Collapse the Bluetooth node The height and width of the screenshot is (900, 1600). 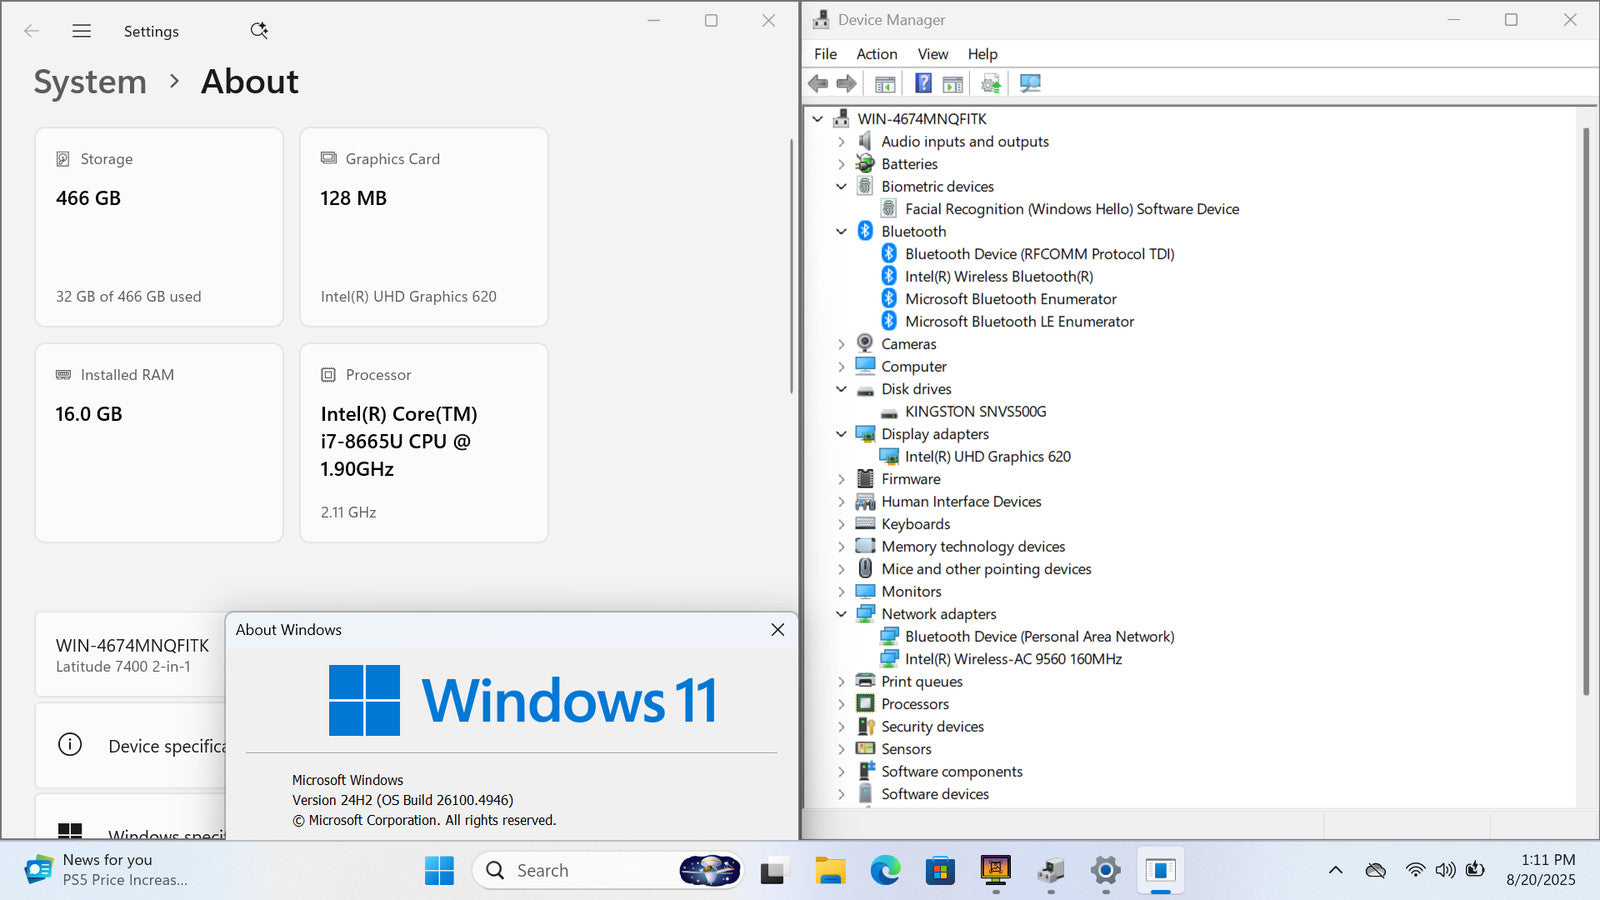tap(841, 232)
